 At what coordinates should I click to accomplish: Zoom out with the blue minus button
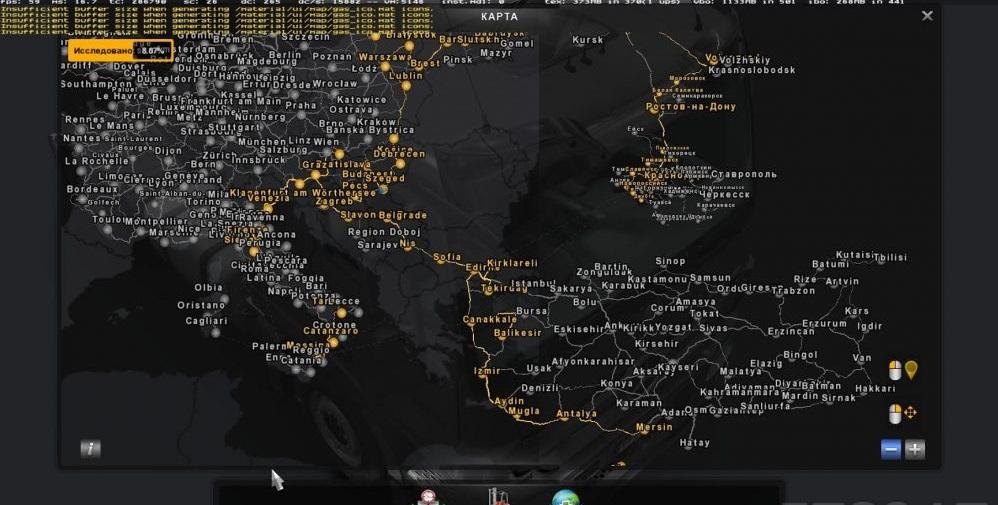point(891,449)
